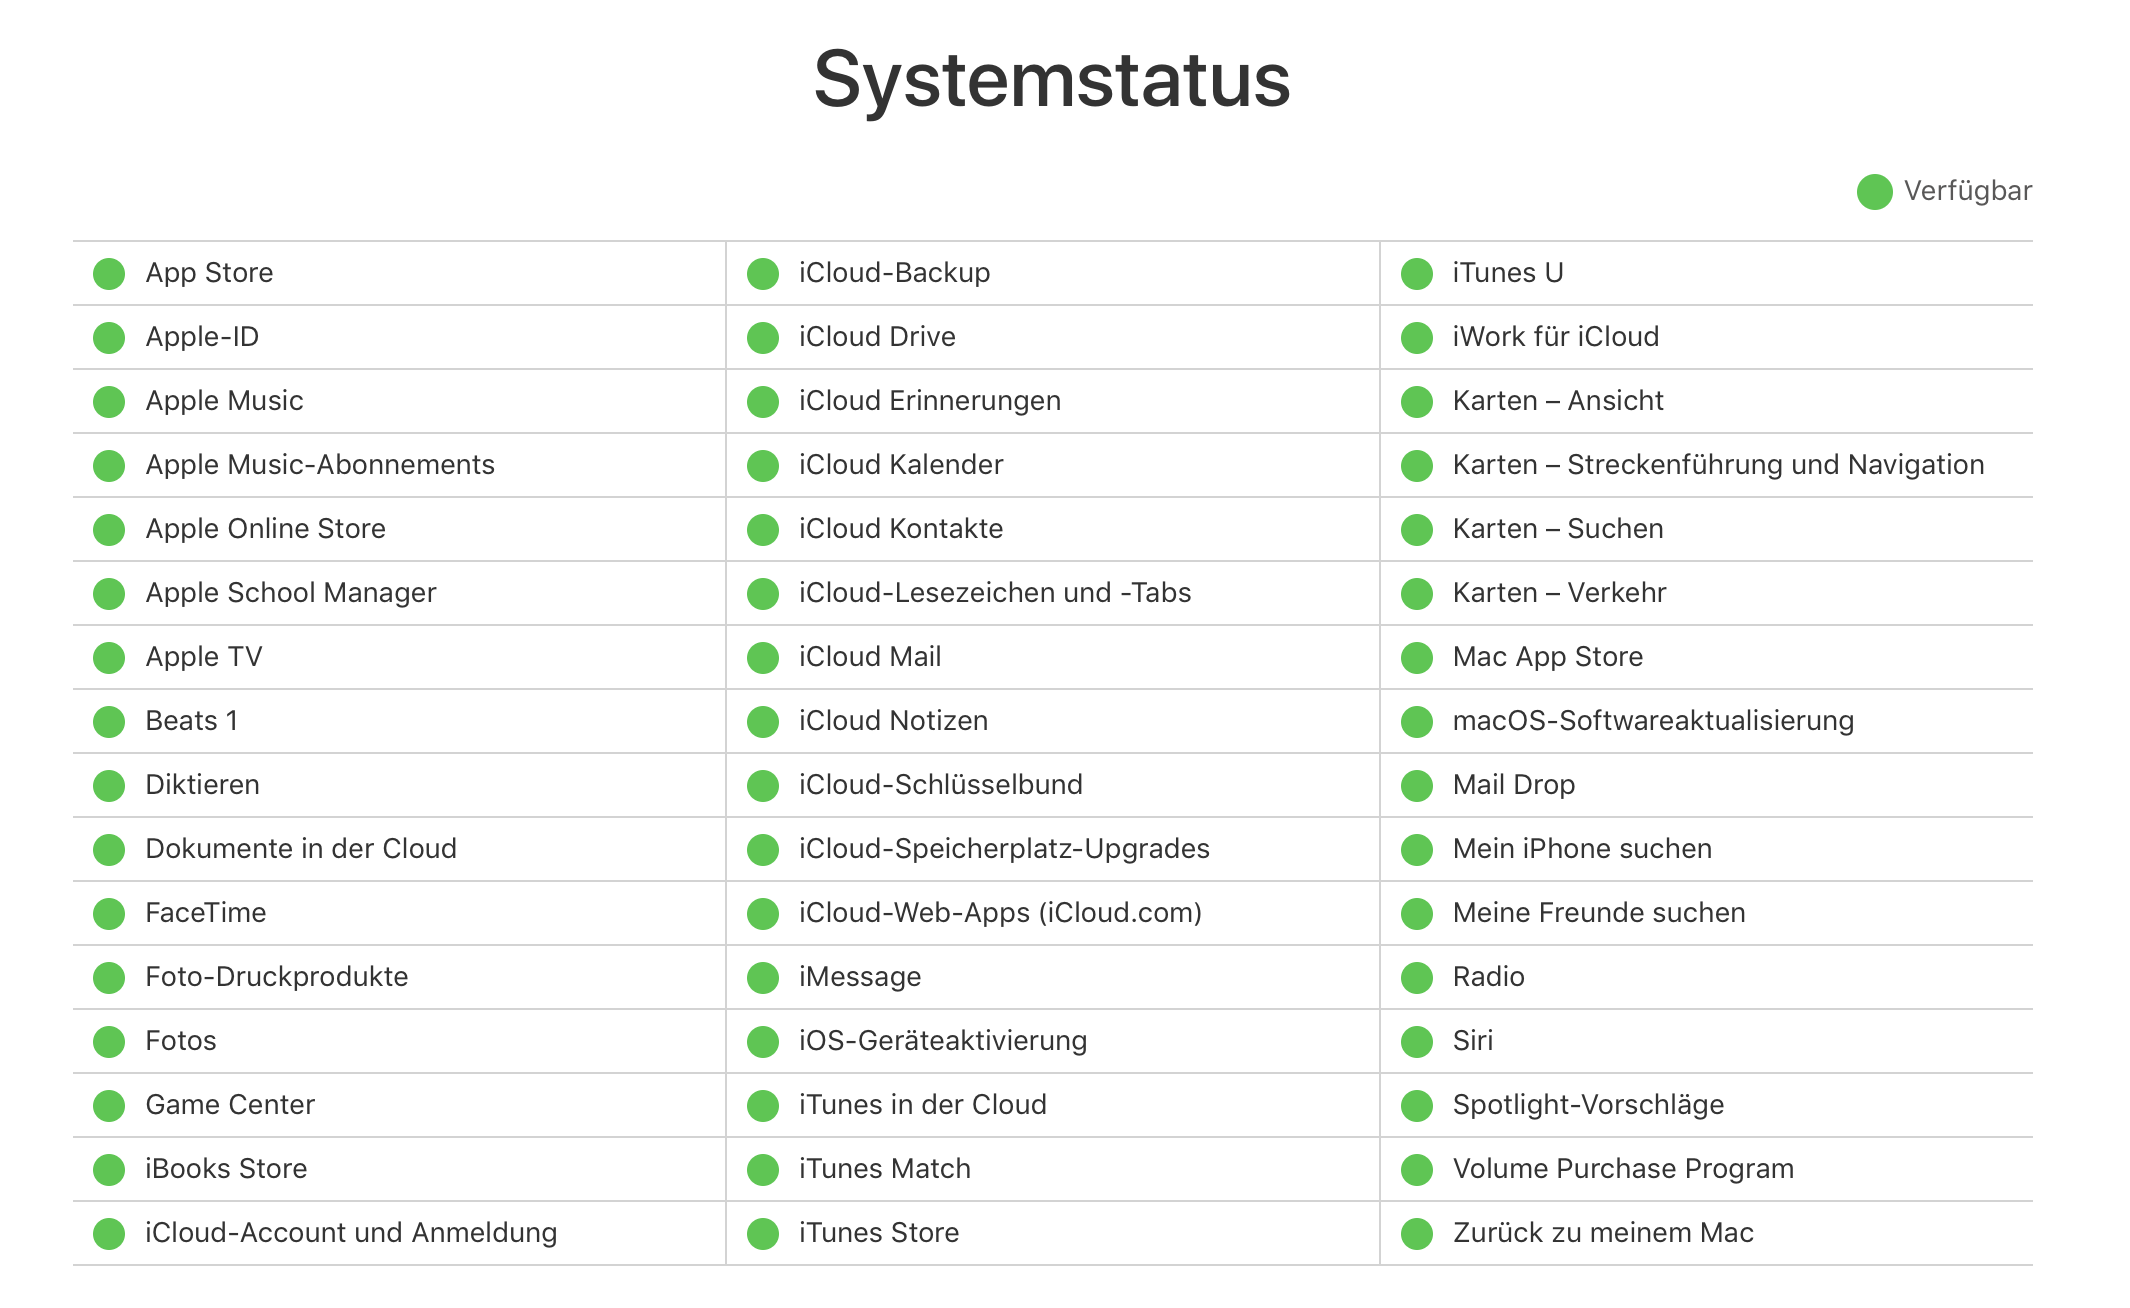
Task: Click the Diktieren service name
Action: pos(203,785)
